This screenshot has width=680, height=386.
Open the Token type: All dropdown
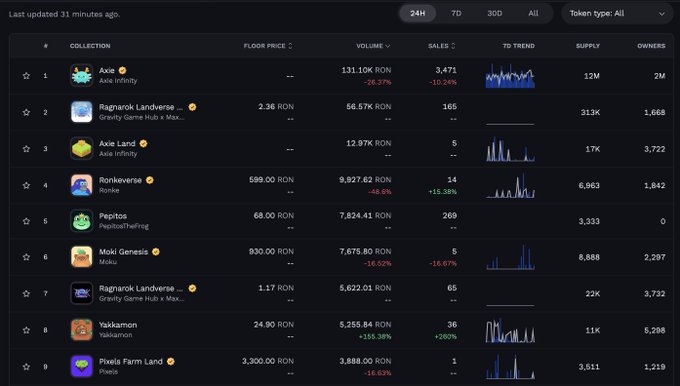pos(617,13)
